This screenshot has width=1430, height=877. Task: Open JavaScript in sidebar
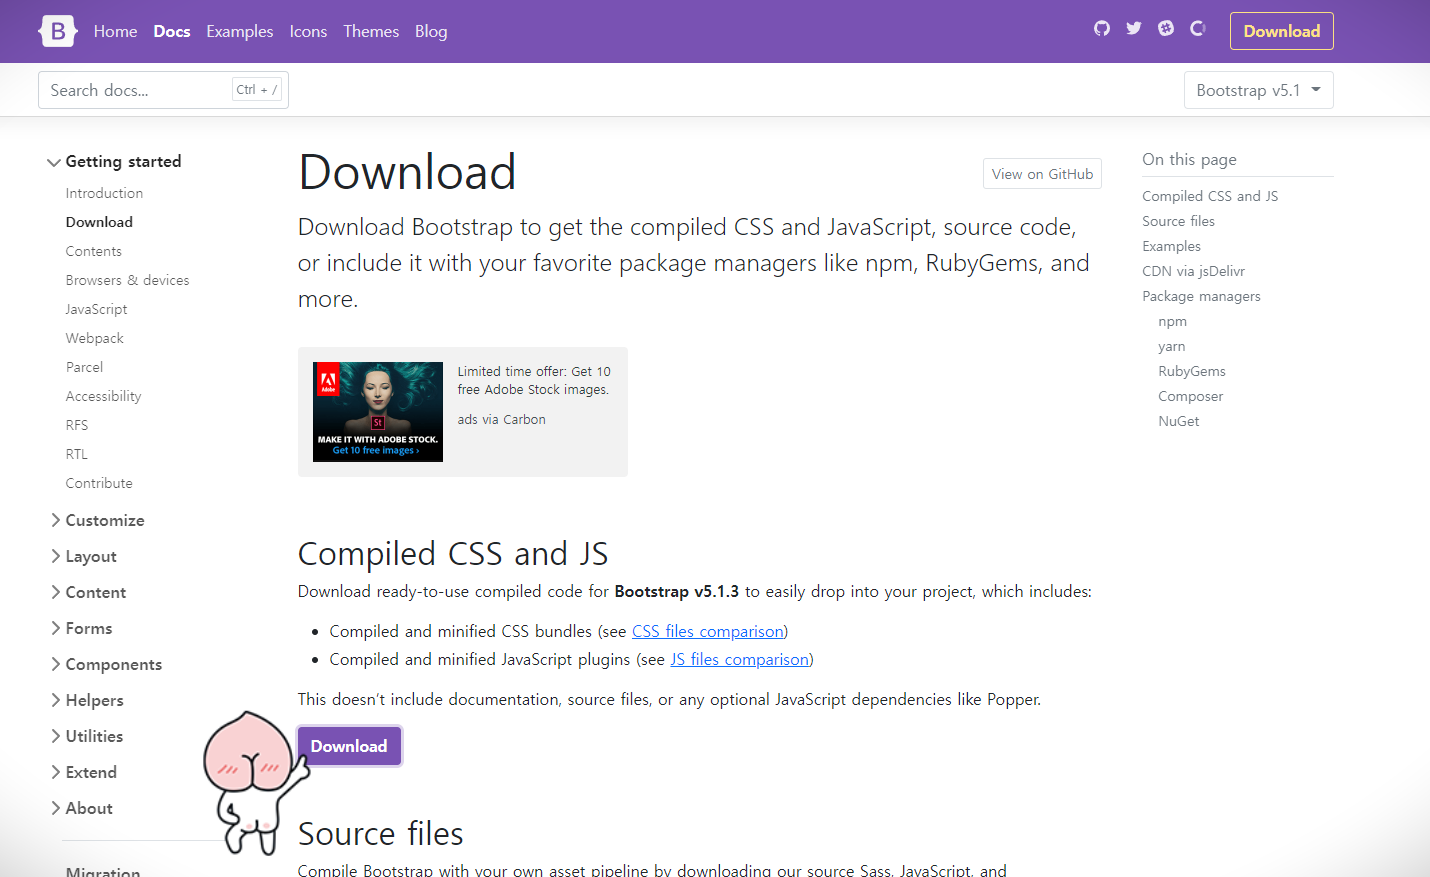pyautogui.click(x=96, y=309)
